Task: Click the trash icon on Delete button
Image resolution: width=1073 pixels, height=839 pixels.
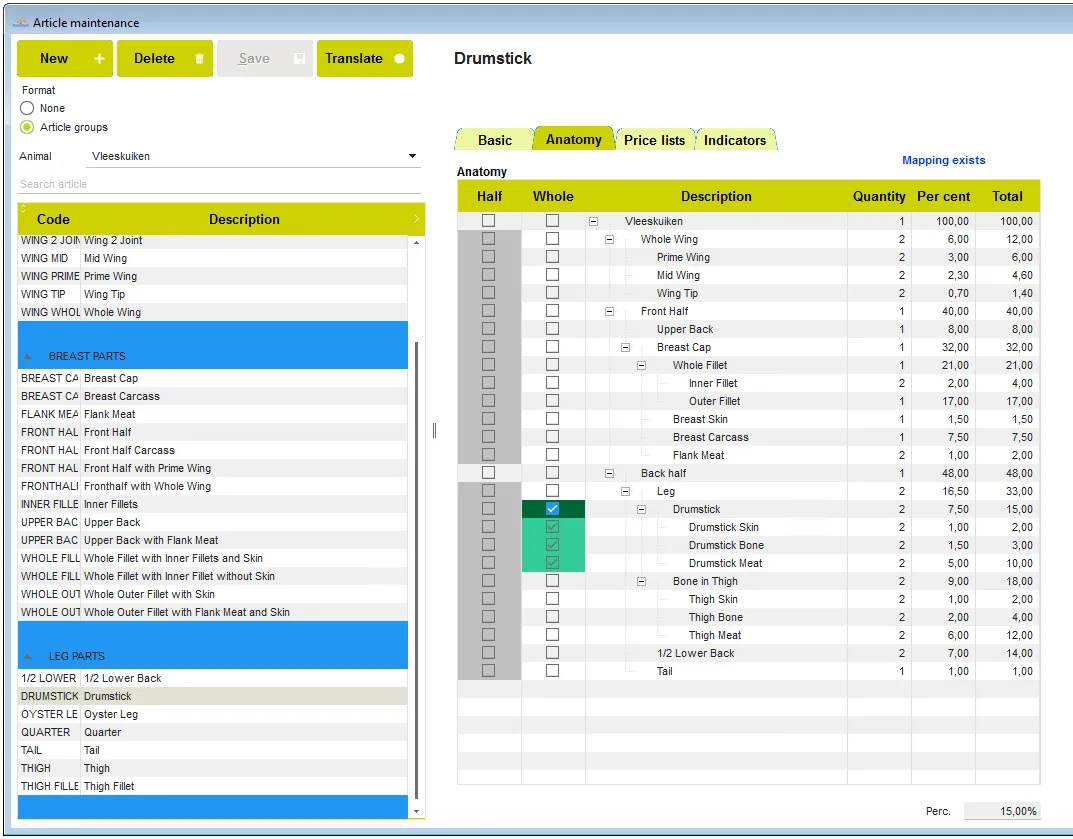Action: pyautogui.click(x=199, y=59)
